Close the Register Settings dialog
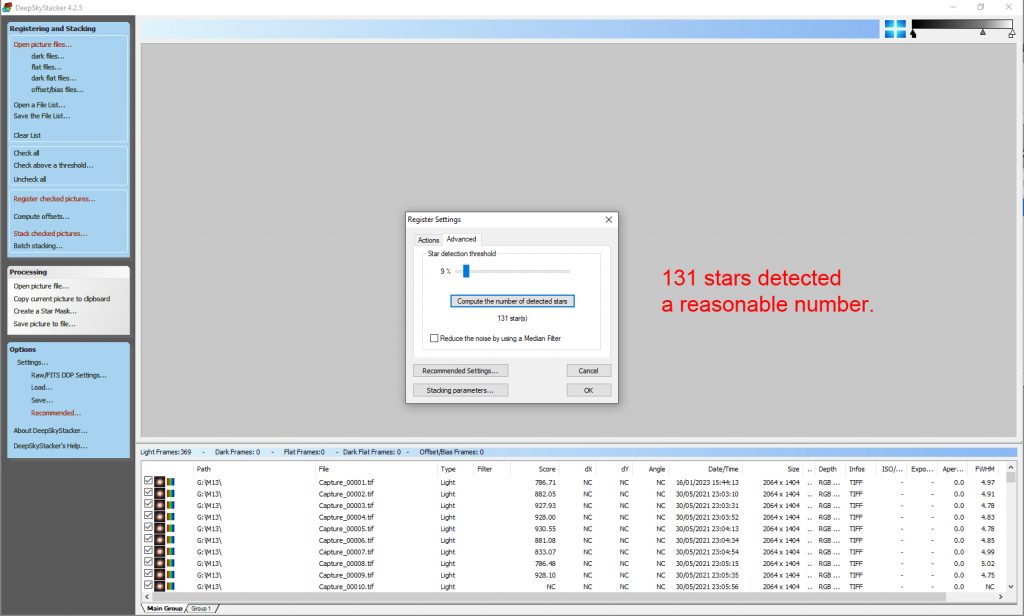Viewport: 1024px width, 616px height. click(609, 219)
